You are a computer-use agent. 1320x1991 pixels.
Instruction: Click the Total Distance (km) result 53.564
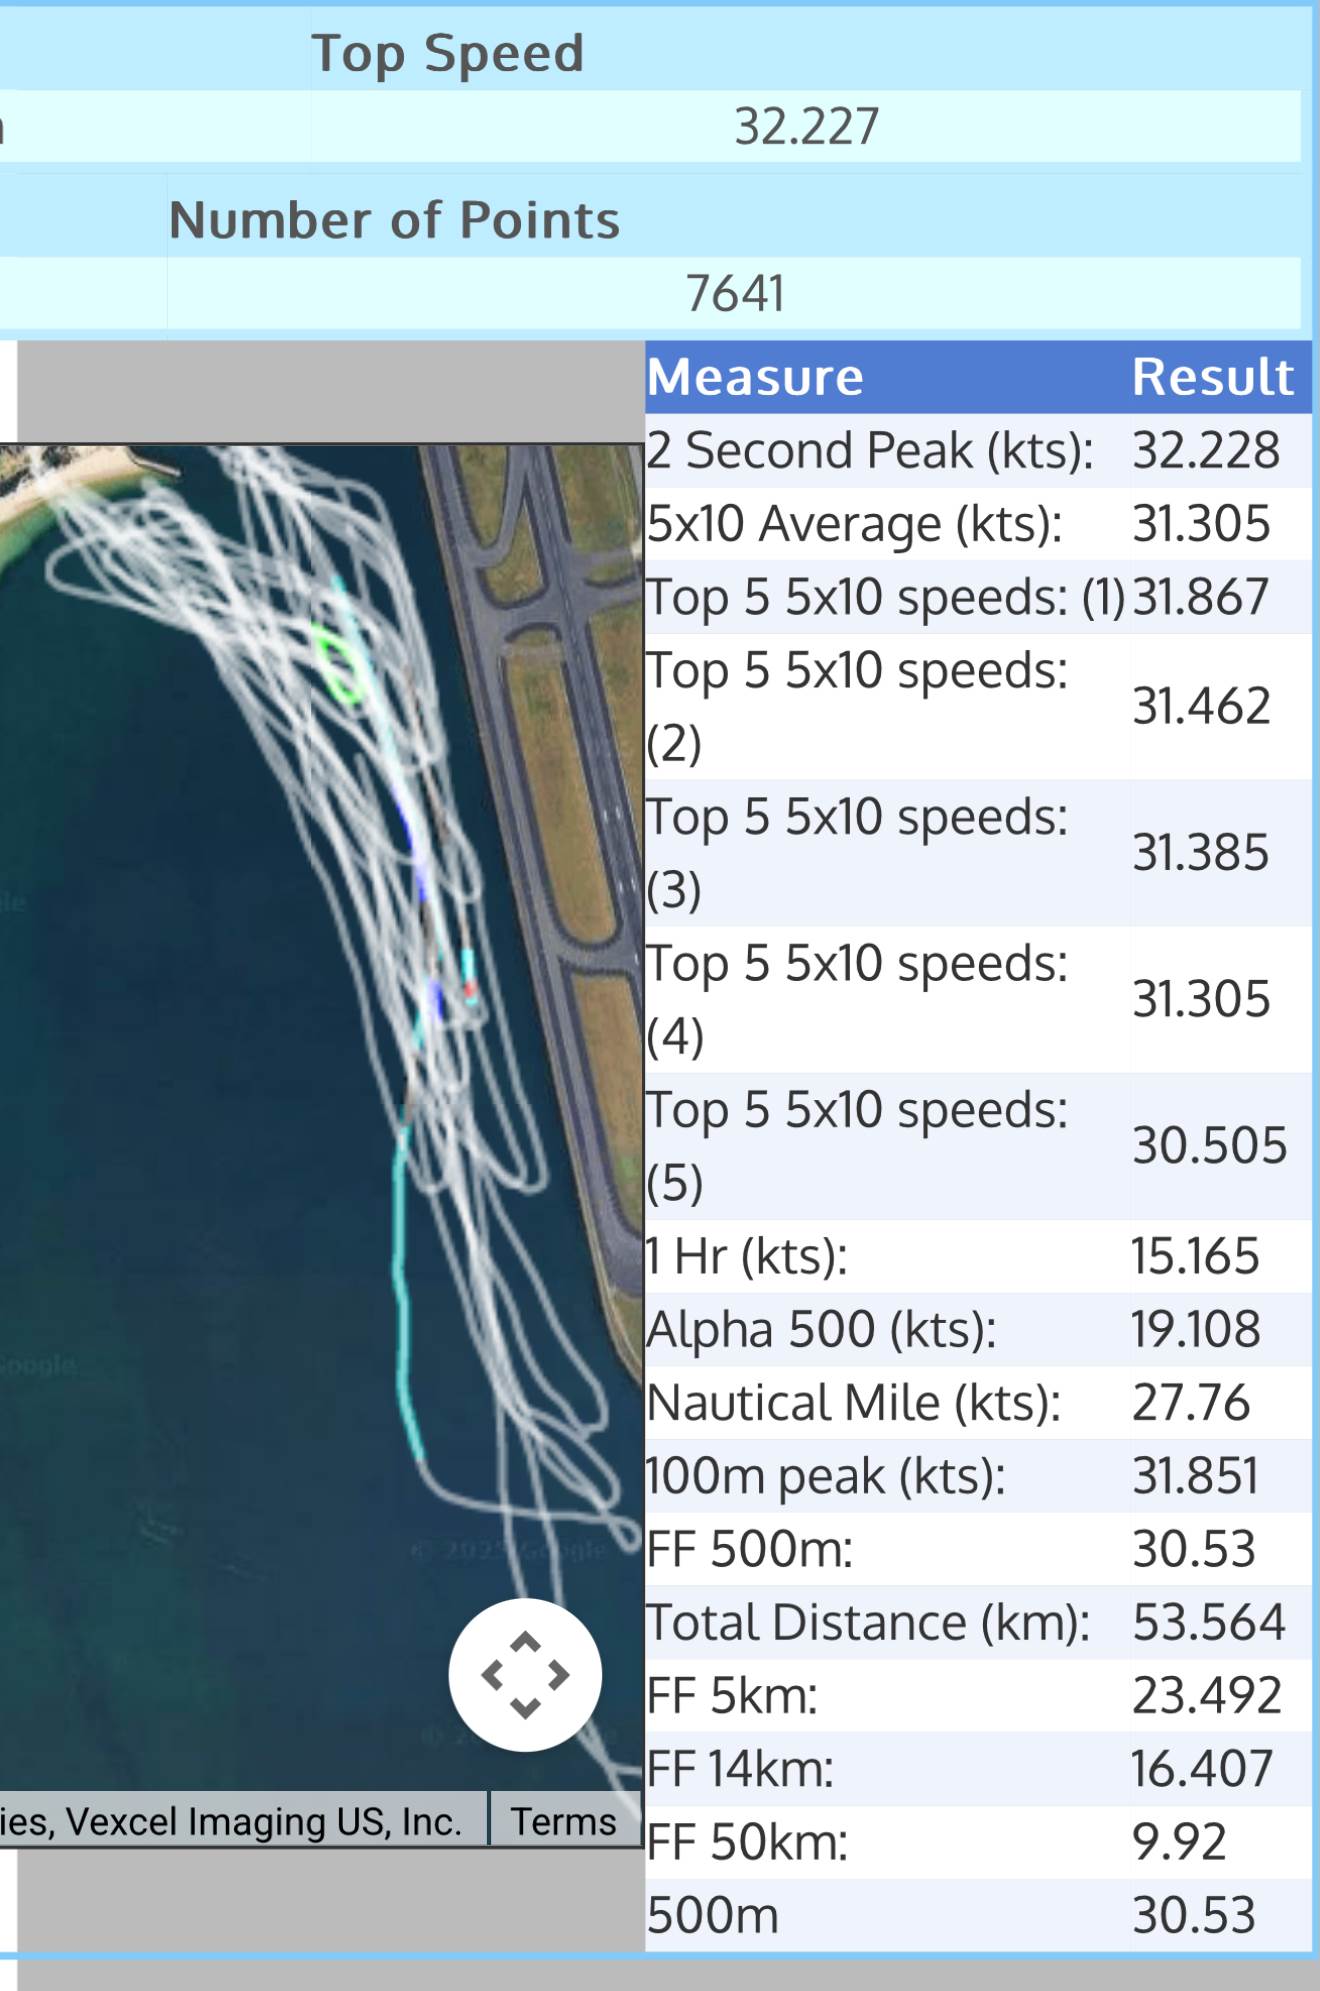coord(1208,1622)
